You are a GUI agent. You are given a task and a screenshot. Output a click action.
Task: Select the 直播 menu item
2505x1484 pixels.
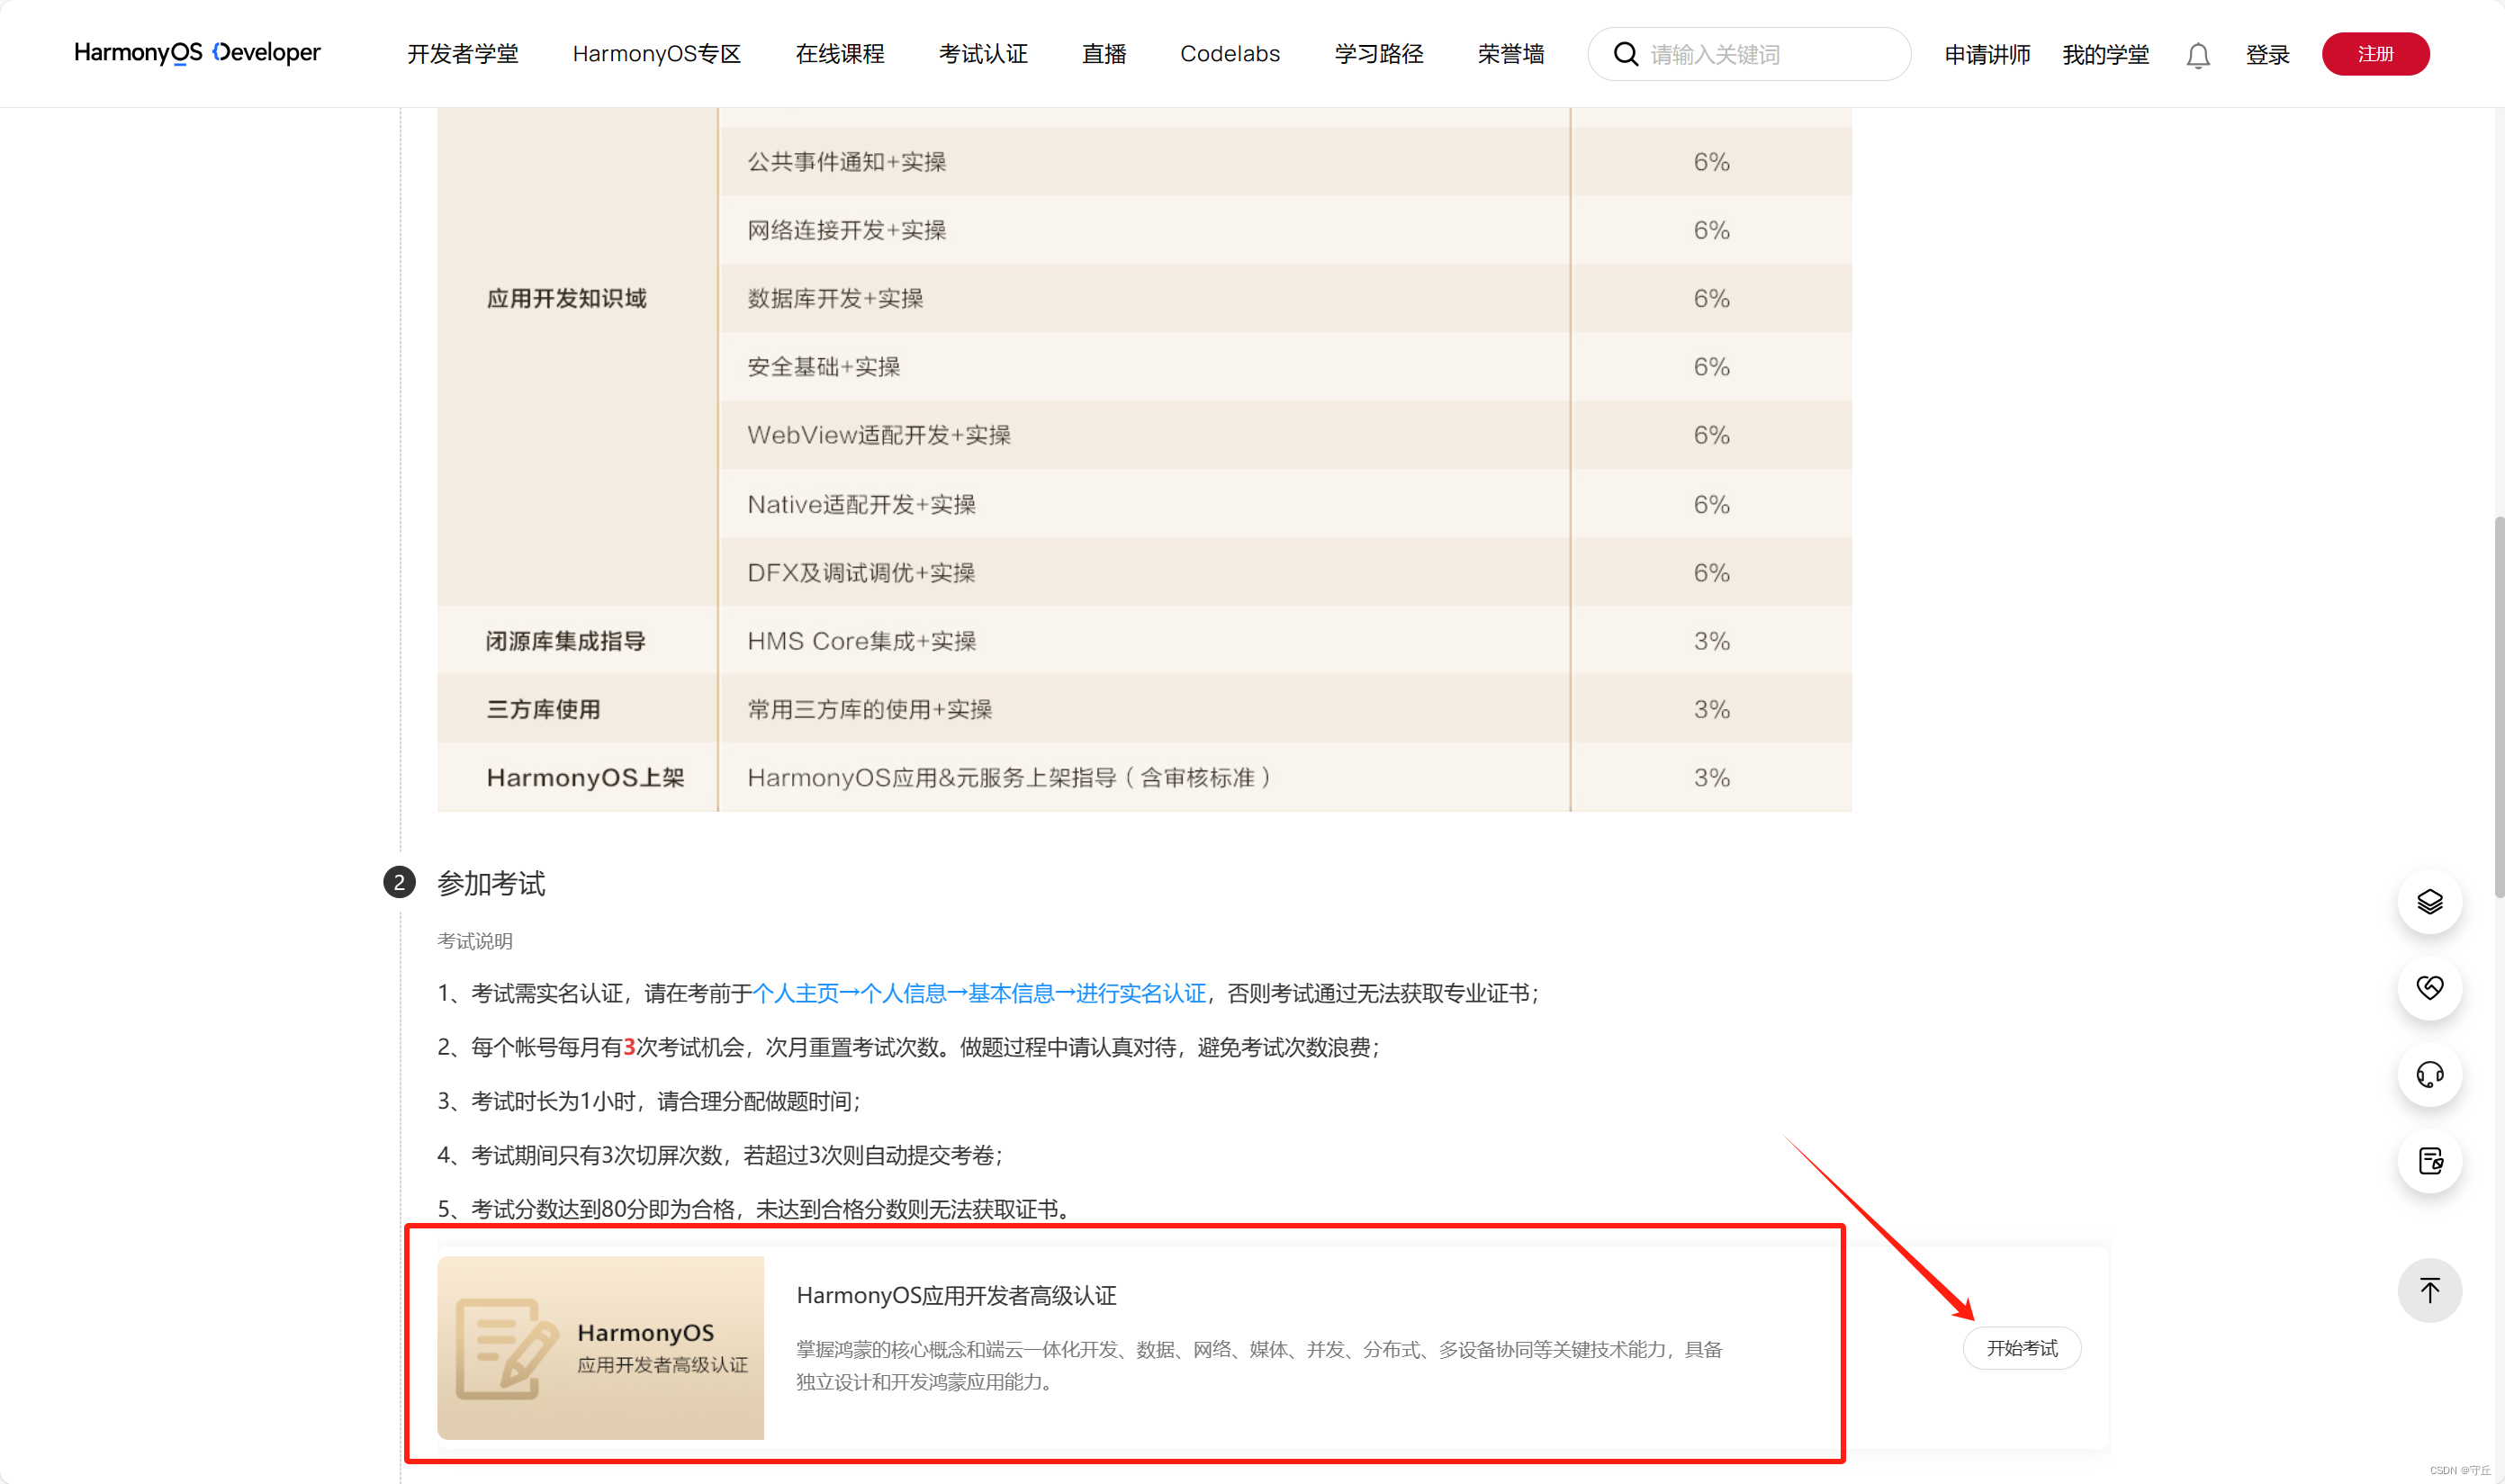pyautogui.click(x=1103, y=54)
